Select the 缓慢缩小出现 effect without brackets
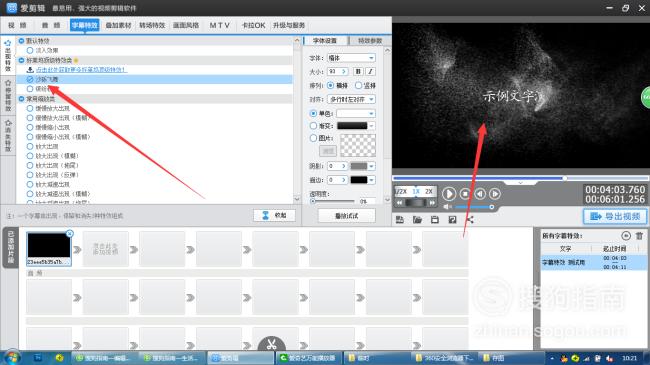The image size is (650, 365). coord(30,127)
